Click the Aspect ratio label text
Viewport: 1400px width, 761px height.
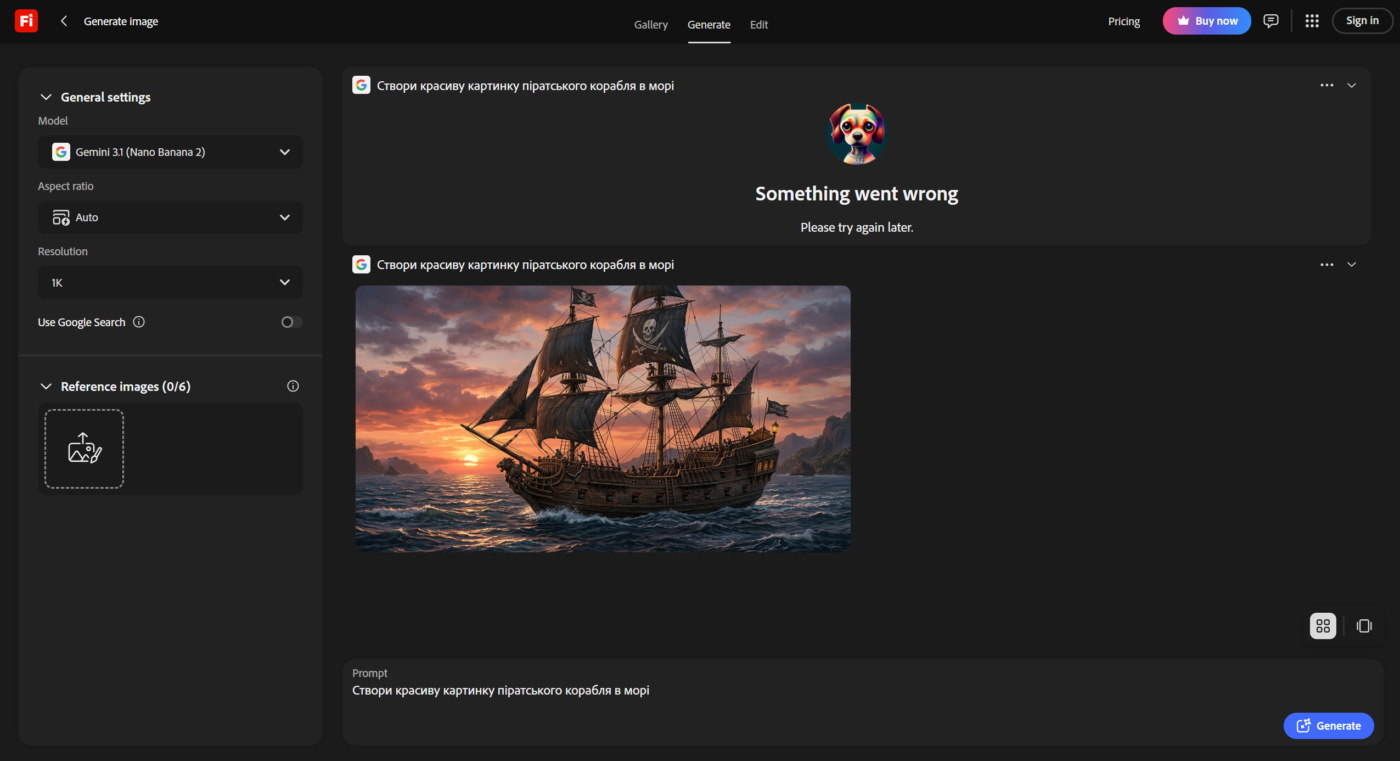tap(66, 186)
